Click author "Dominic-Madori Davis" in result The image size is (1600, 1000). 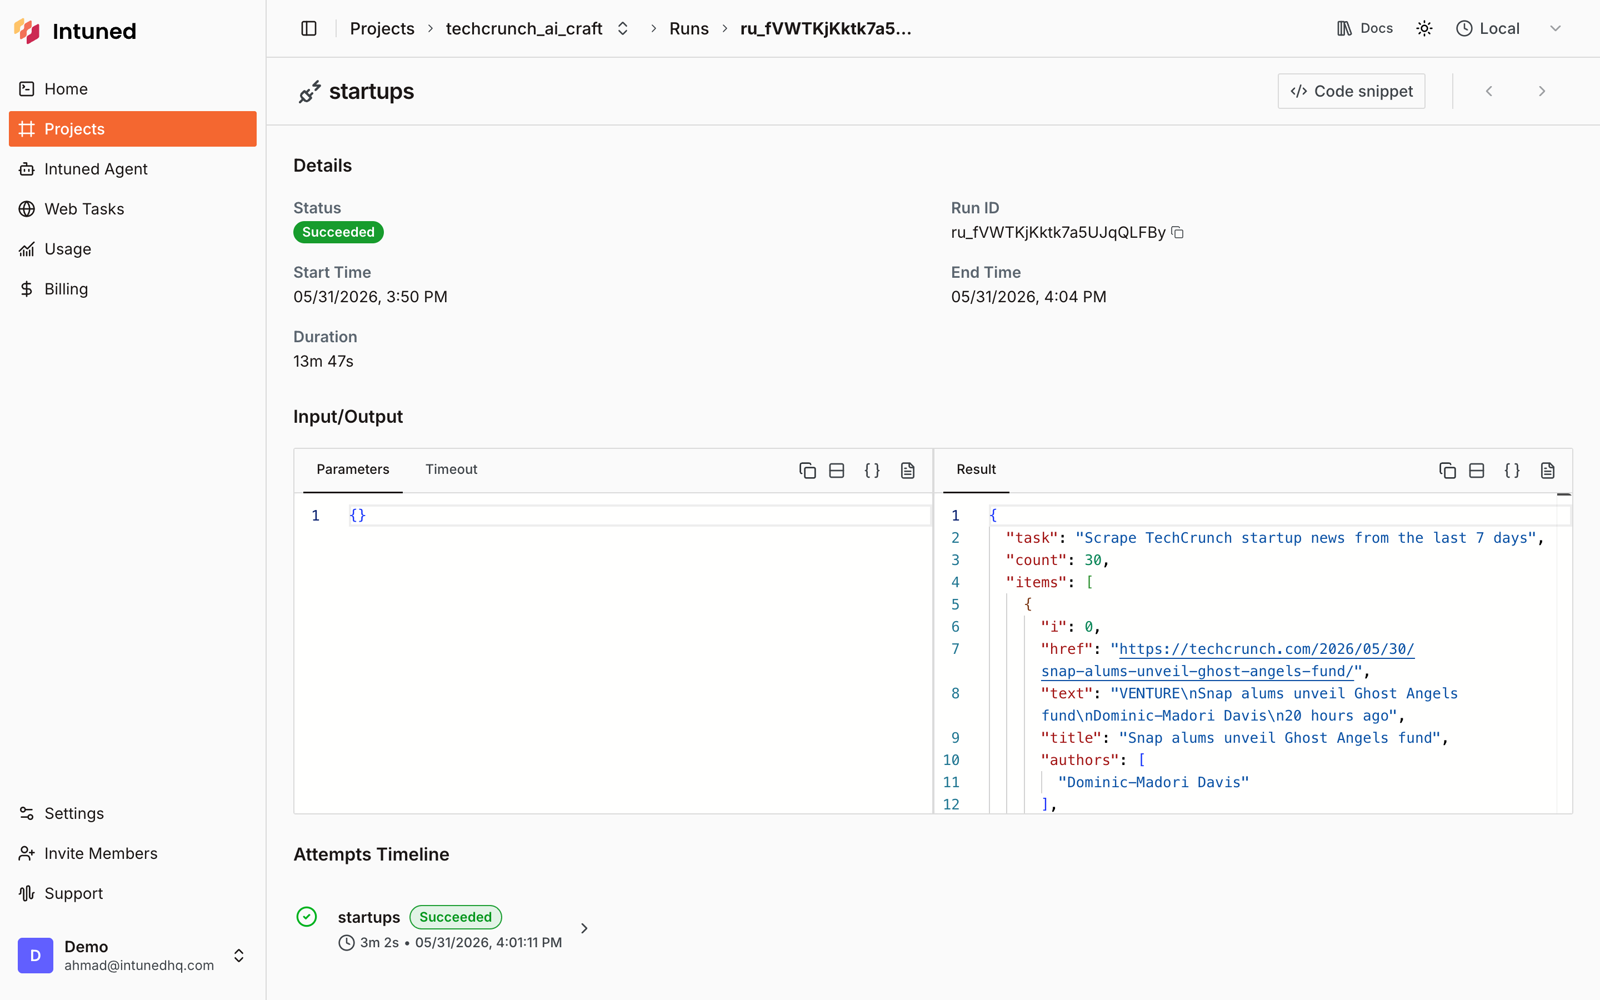coord(1154,782)
